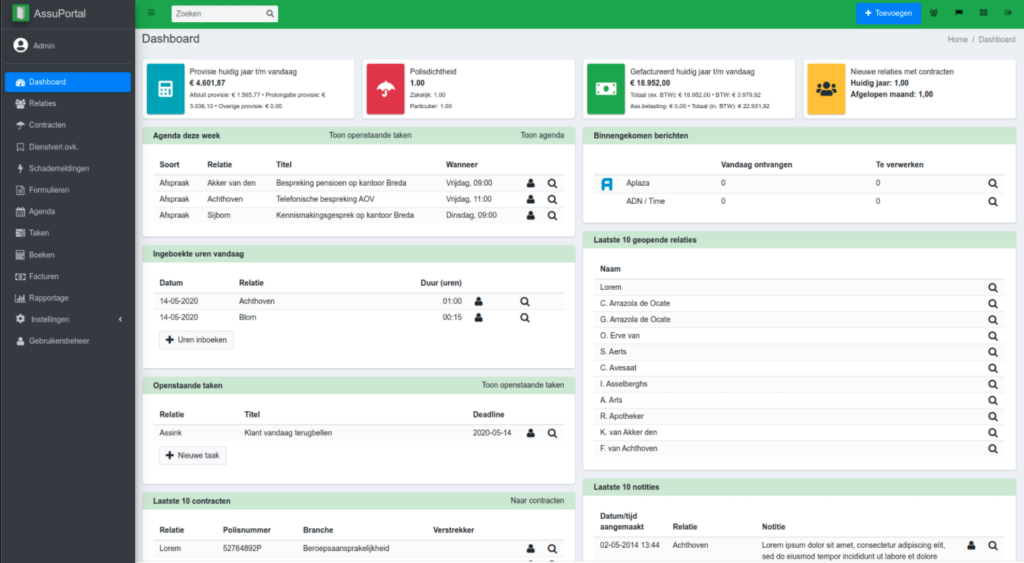Open Rapportage in sidebar
This screenshot has width=1024, height=563.
coord(68,298)
